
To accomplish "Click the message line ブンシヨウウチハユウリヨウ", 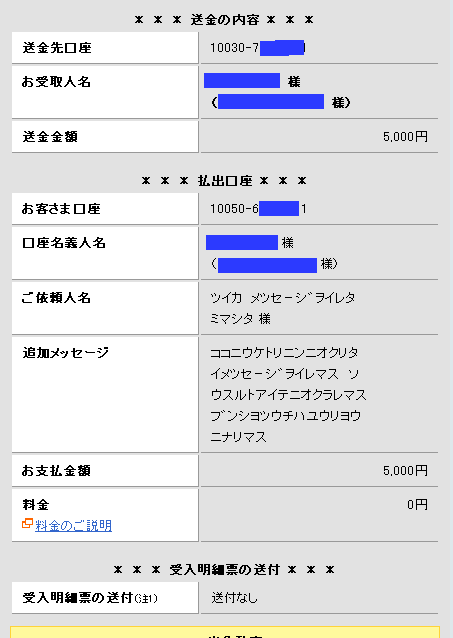I will pyautogui.click(x=285, y=416).
